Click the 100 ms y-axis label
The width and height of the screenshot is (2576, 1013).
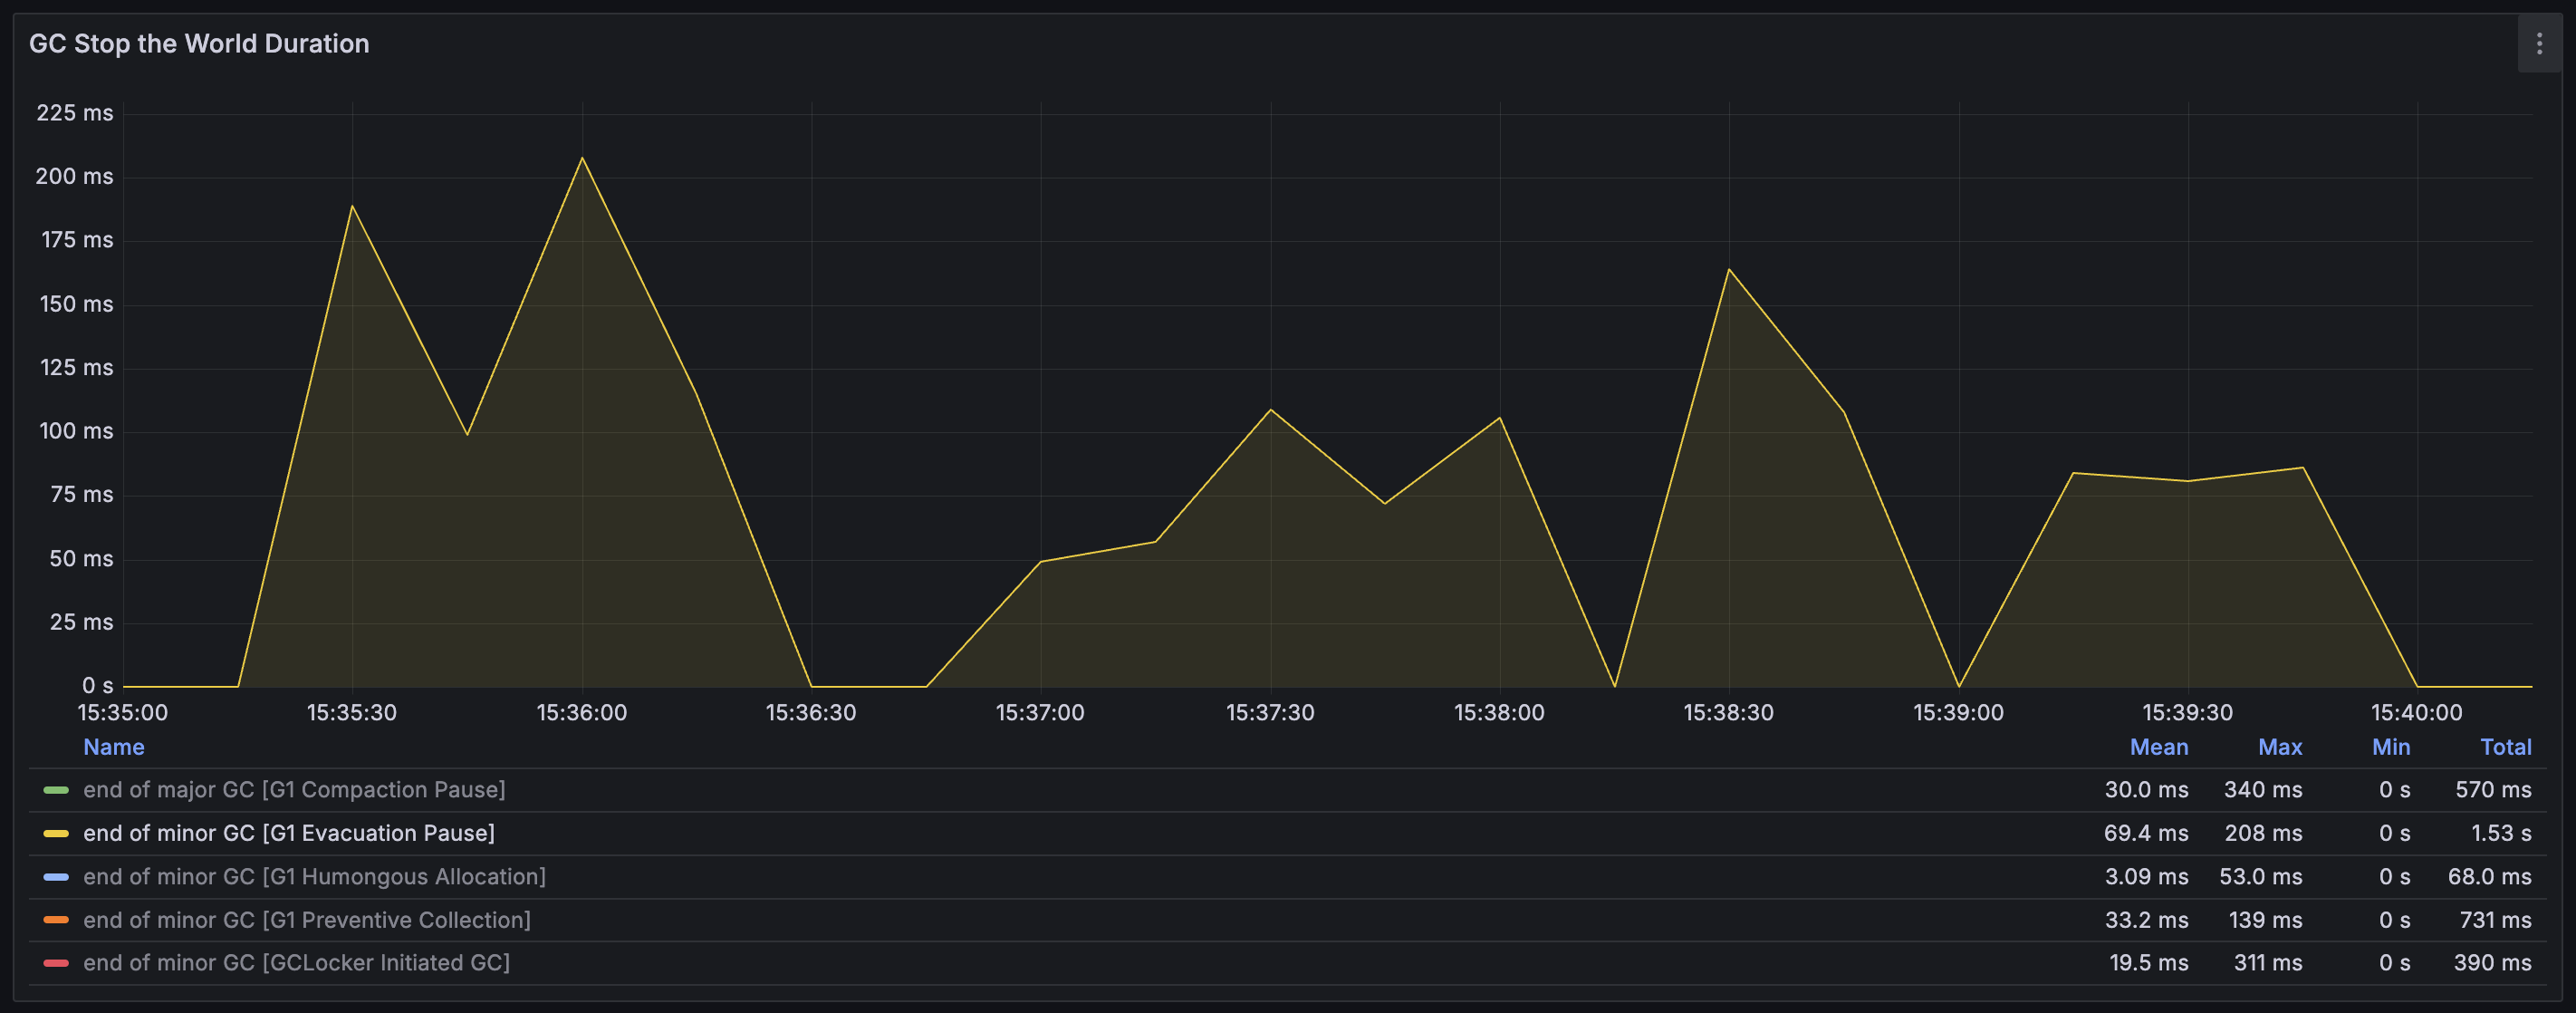(x=76, y=431)
